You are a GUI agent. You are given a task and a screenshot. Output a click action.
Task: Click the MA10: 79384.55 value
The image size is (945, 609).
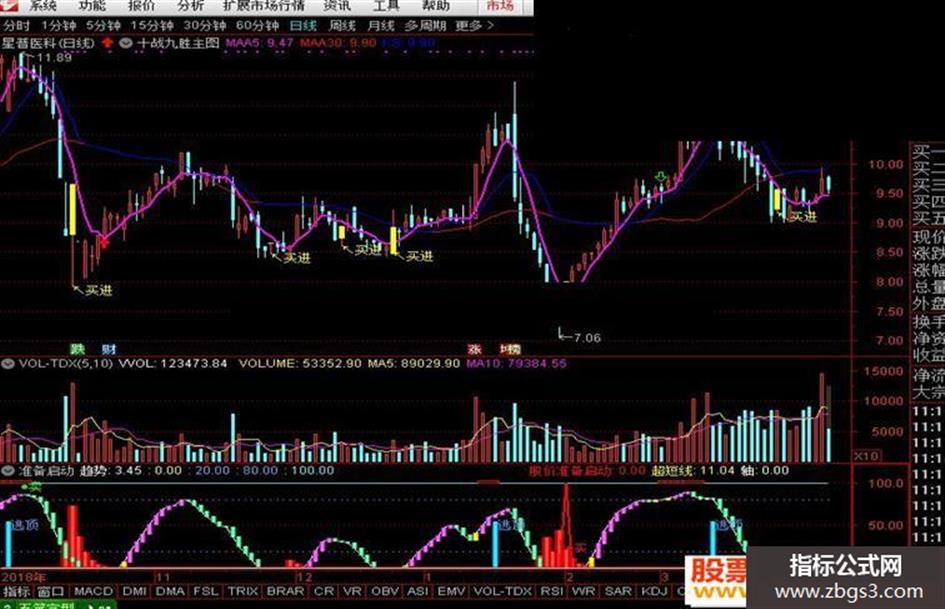(516, 364)
